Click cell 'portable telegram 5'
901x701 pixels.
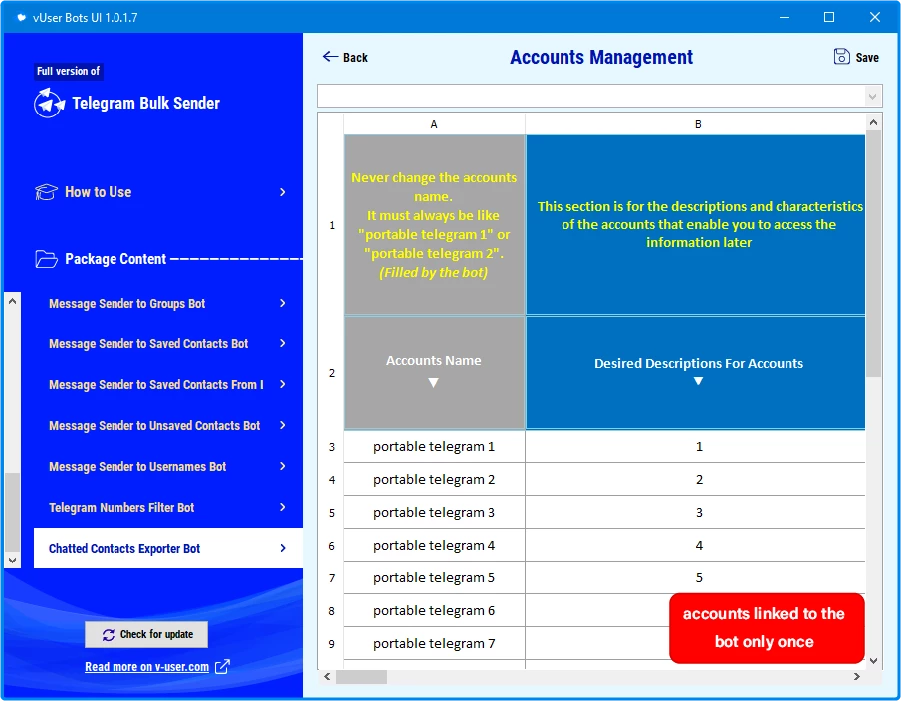434,577
